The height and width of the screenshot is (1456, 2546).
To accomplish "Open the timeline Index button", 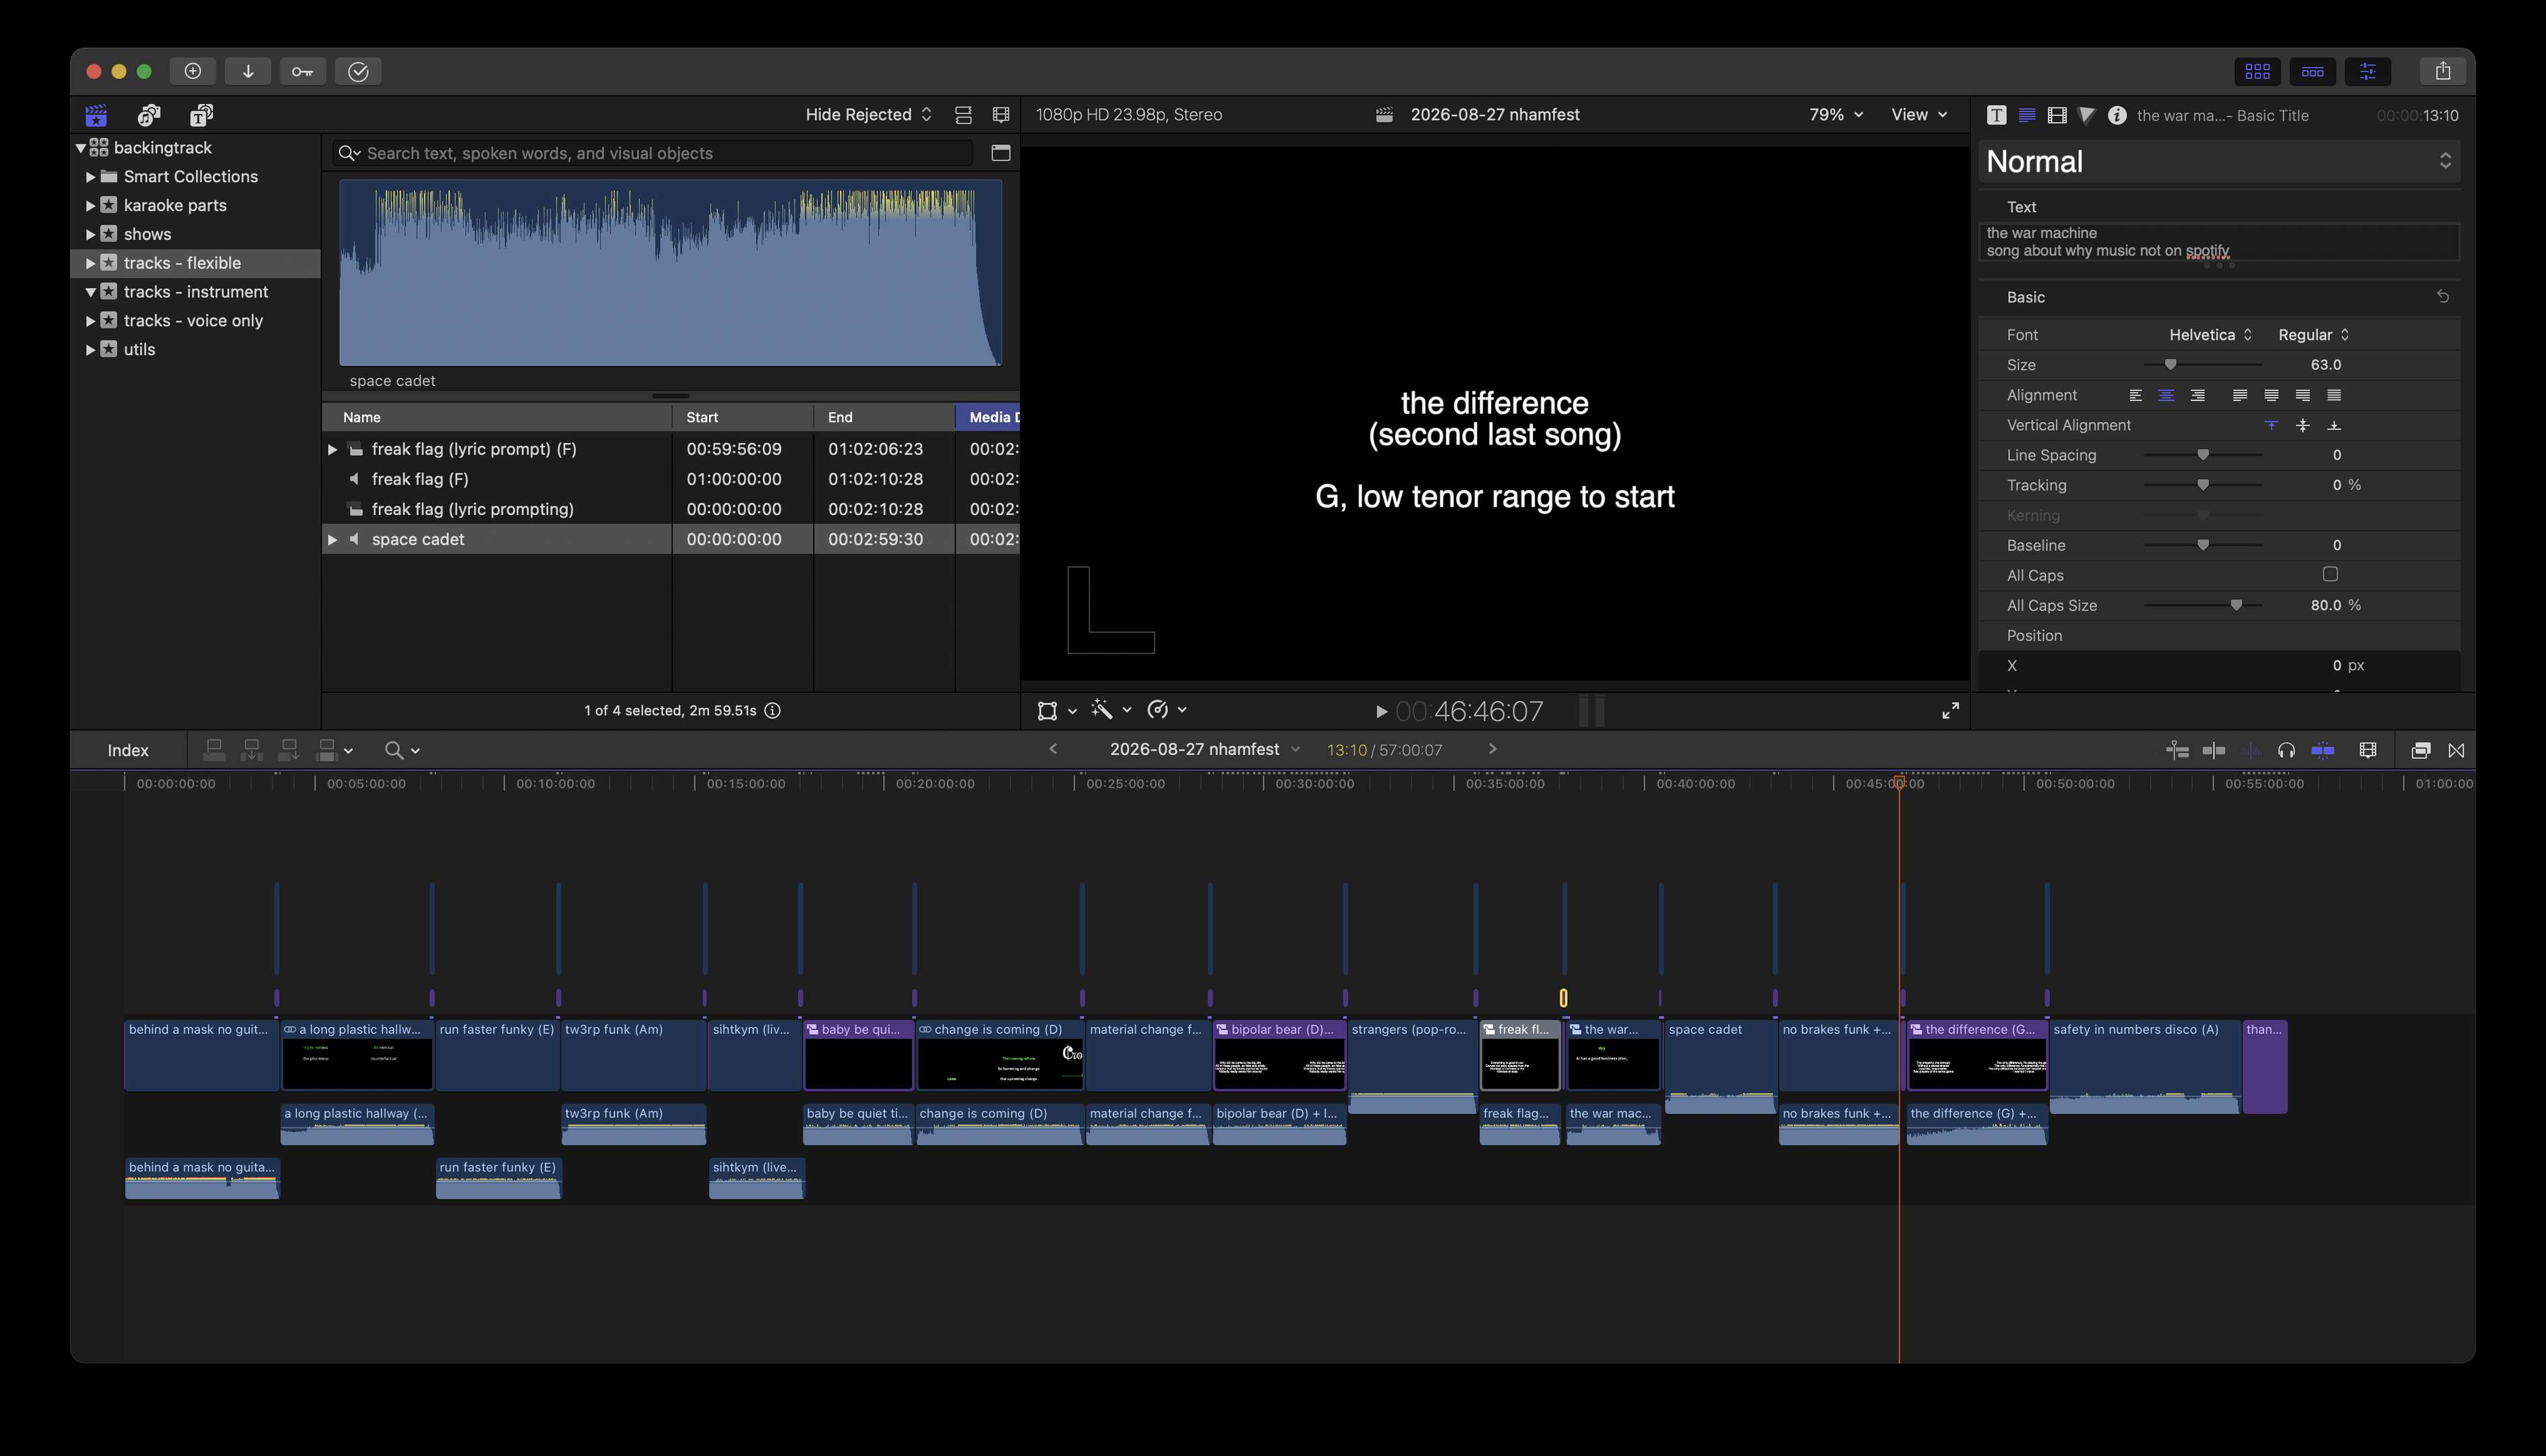I will click(128, 750).
